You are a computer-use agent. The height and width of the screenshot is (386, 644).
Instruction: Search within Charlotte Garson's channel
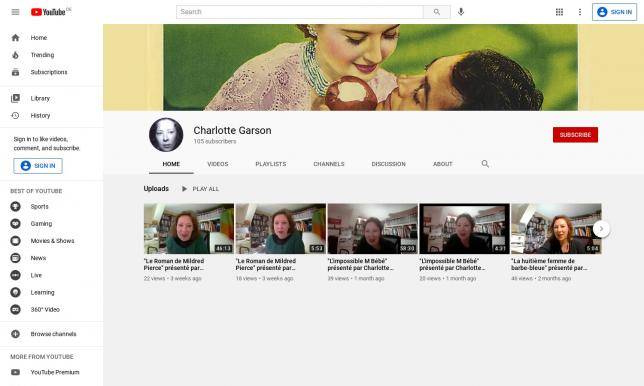pos(485,164)
